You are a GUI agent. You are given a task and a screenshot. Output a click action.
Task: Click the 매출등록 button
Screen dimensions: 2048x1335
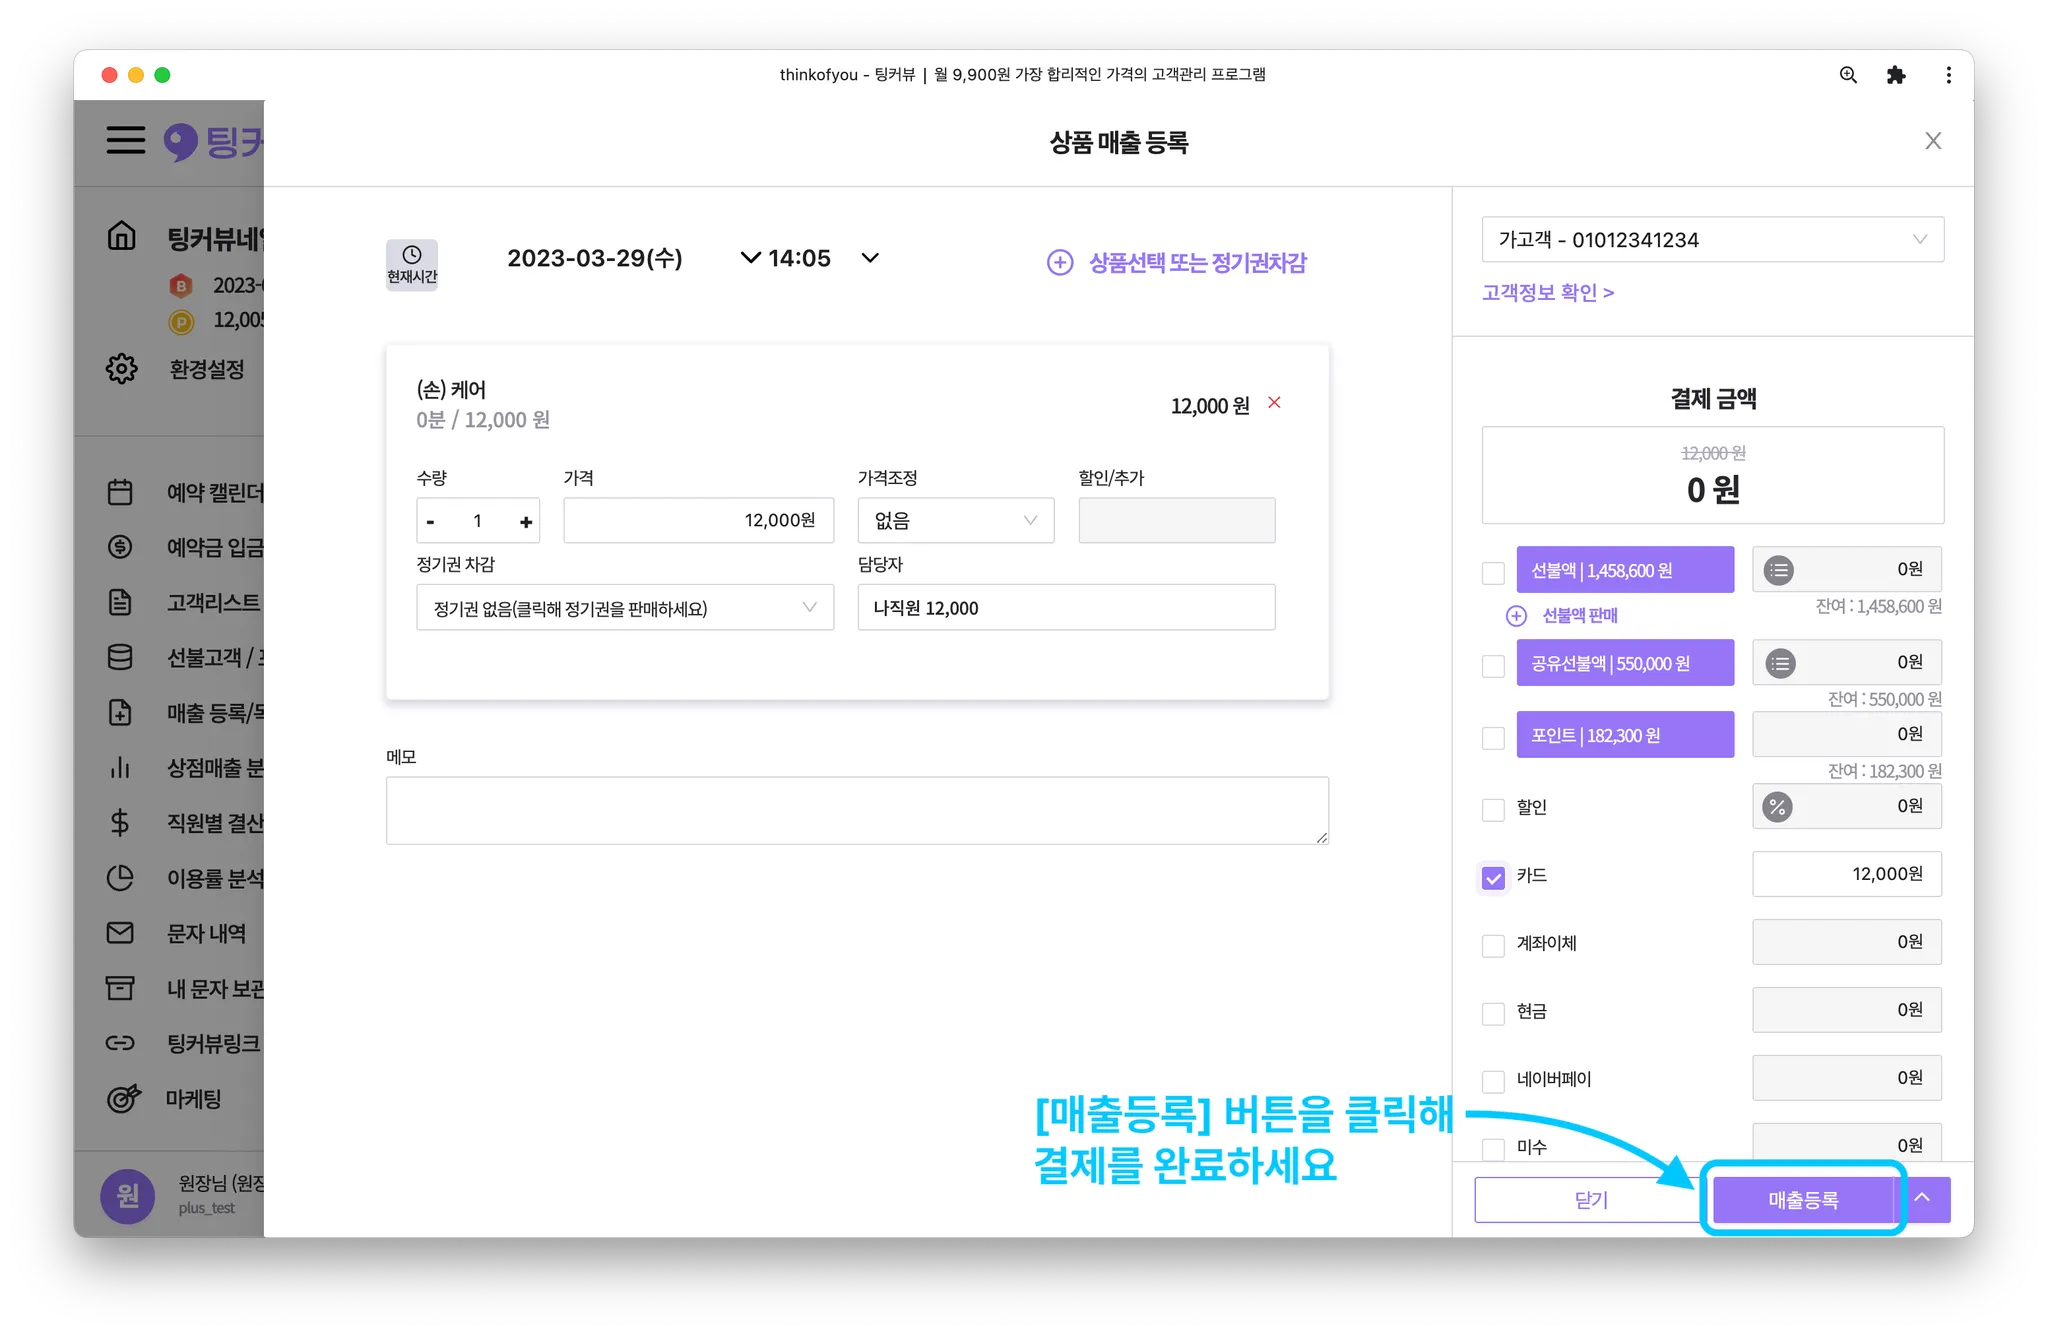tap(1803, 1199)
